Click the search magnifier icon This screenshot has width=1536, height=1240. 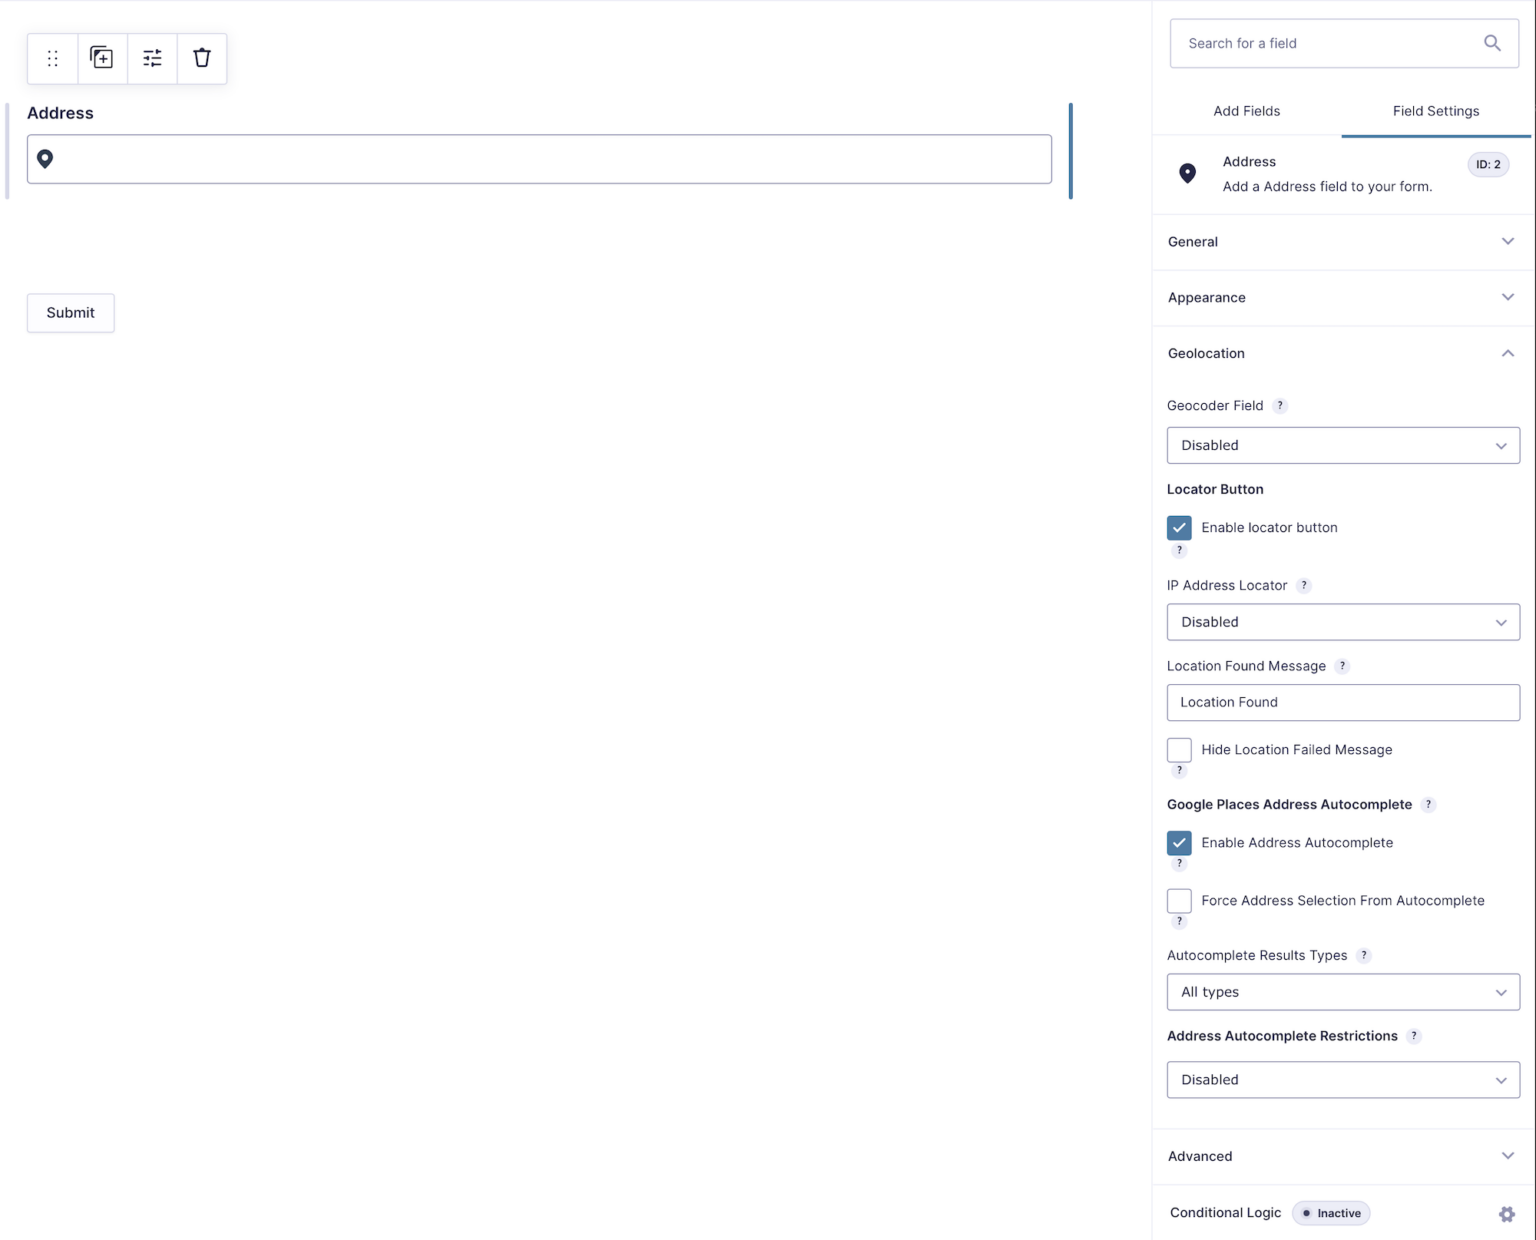tap(1492, 43)
